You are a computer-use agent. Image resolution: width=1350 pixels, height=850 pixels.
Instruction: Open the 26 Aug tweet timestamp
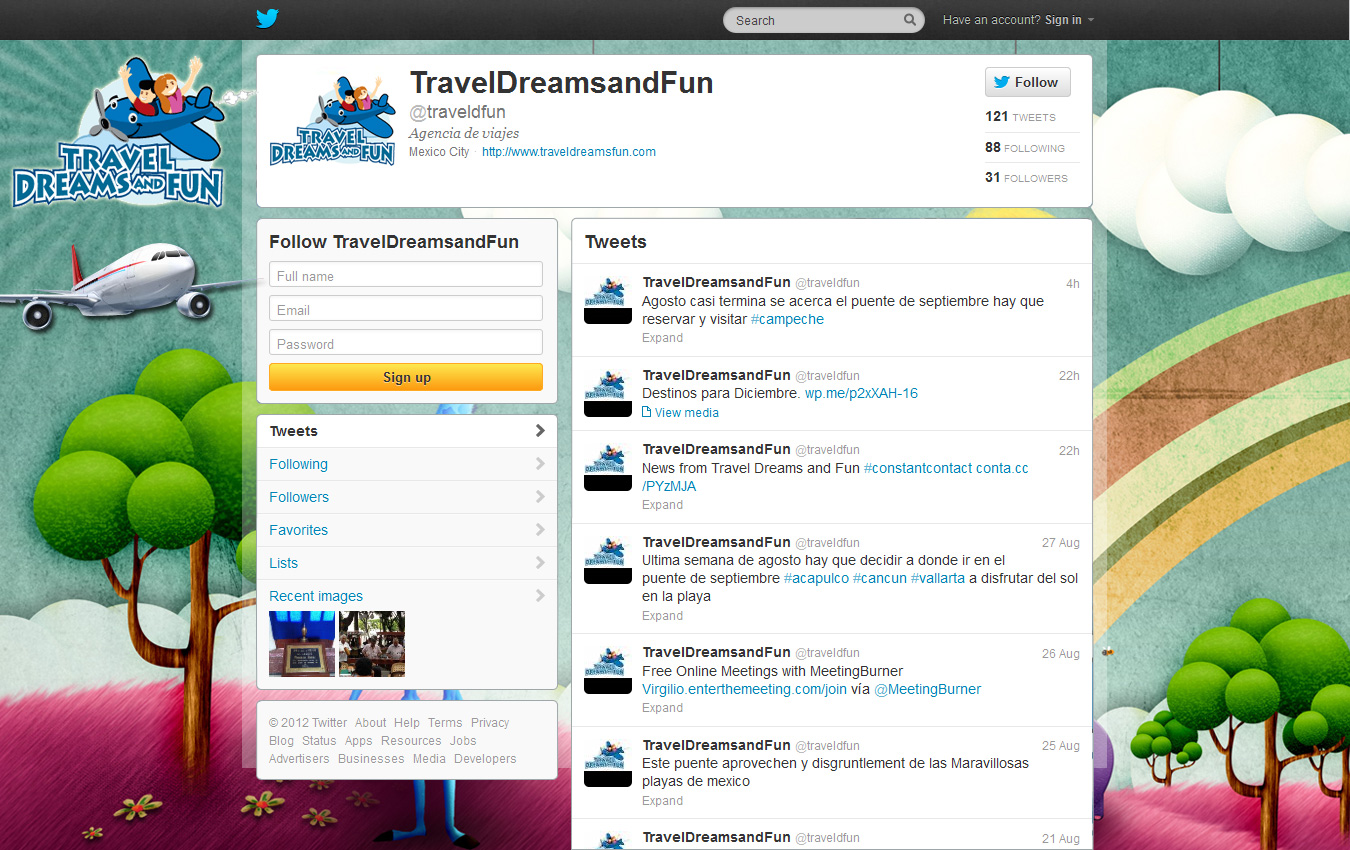point(1061,654)
